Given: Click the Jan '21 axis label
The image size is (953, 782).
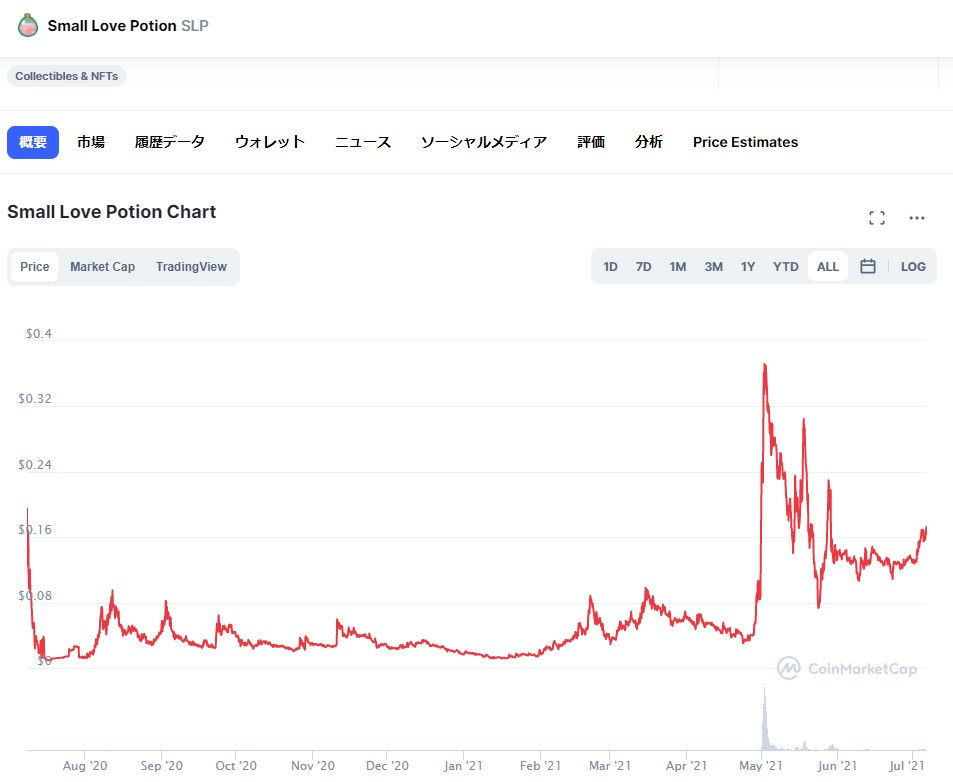Looking at the screenshot, I should pos(463,766).
